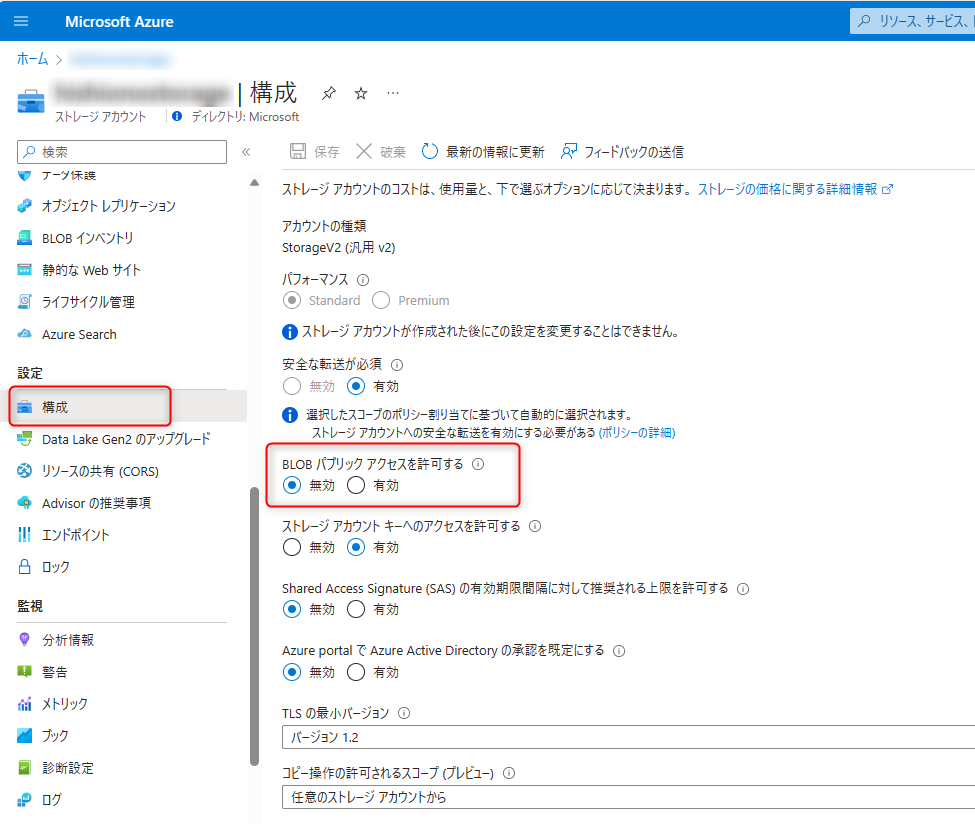Click the 最新の情報に更新 refresh icon
The height and width of the screenshot is (824, 975).
429,151
